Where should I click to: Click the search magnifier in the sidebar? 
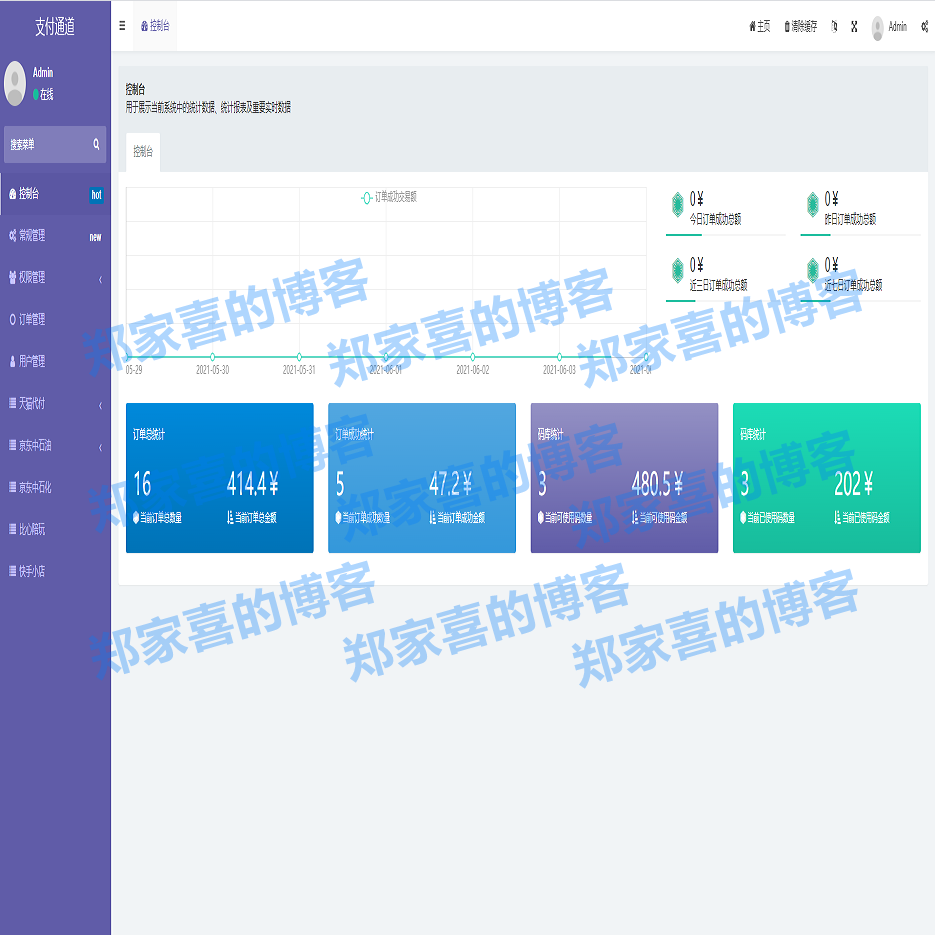pyautogui.click(x=96, y=145)
